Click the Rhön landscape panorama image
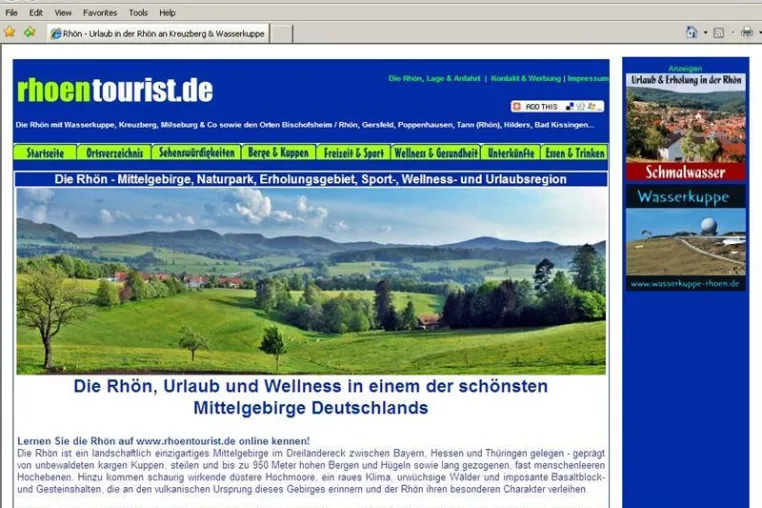The image size is (762, 508). 311,281
